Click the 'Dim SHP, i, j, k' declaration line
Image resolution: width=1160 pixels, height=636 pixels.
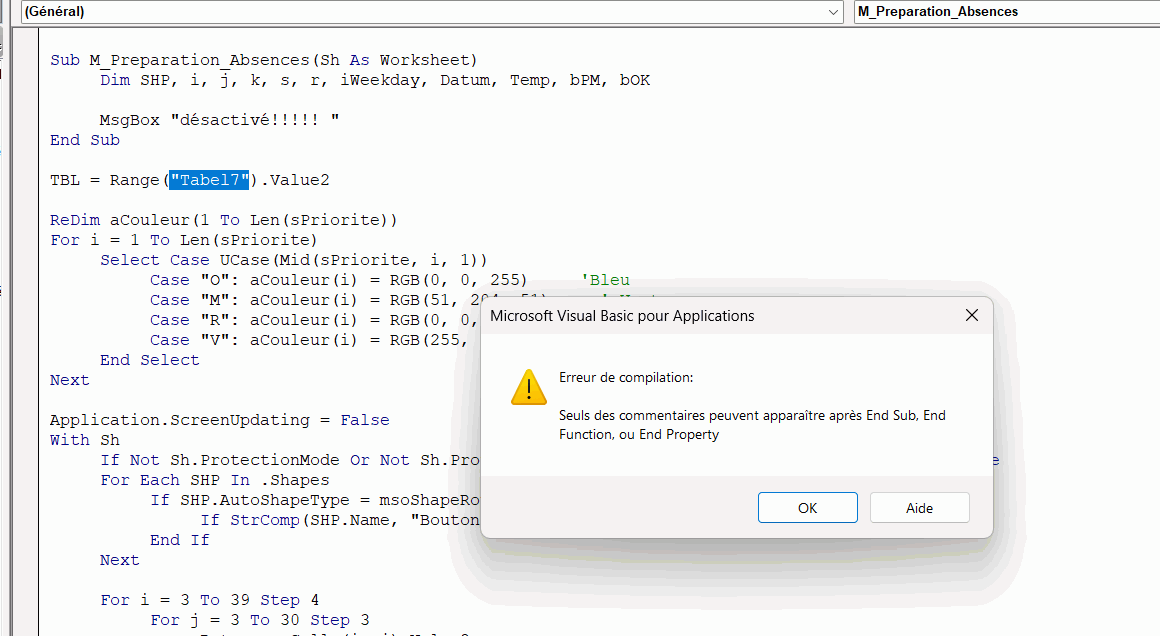coord(375,80)
